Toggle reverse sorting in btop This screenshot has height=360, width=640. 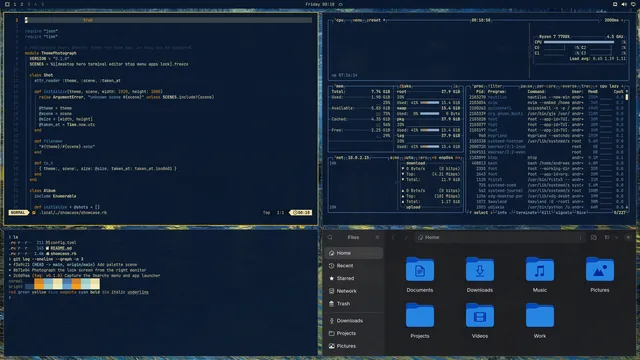pyautogui.click(x=569, y=86)
